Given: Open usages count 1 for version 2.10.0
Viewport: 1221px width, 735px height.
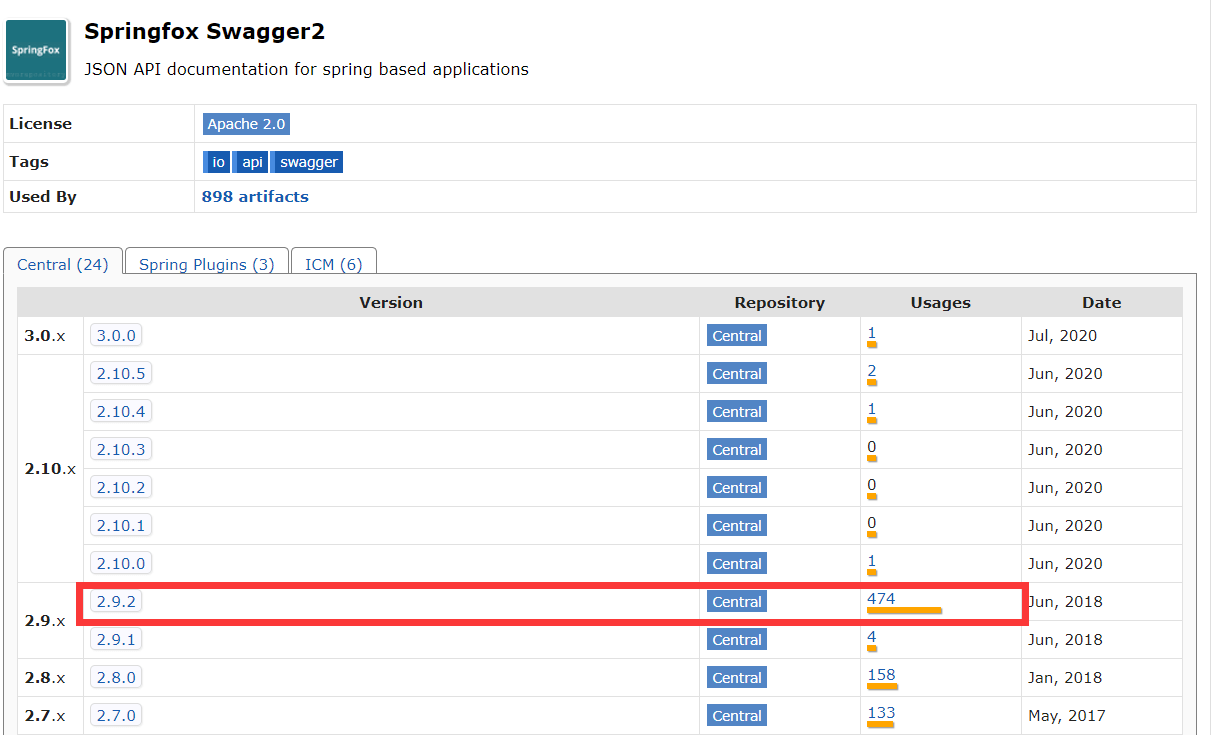Looking at the screenshot, I should click(872, 561).
